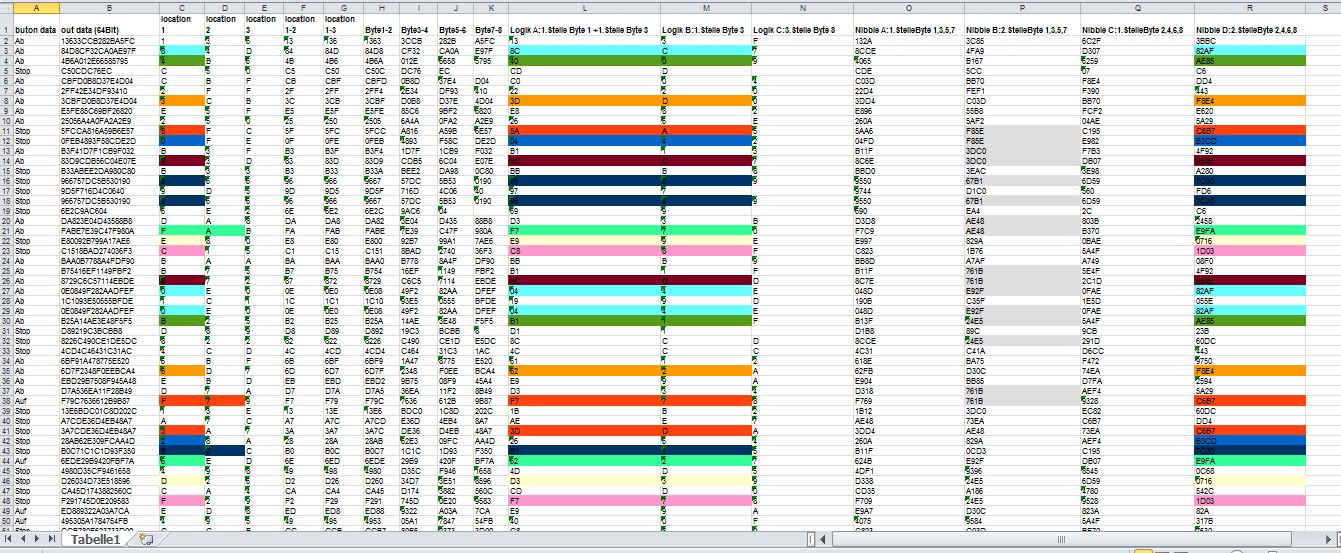This screenshot has height=553, width=1341.
Task: Insert a new worksheet via tab icon
Action: [146, 540]
